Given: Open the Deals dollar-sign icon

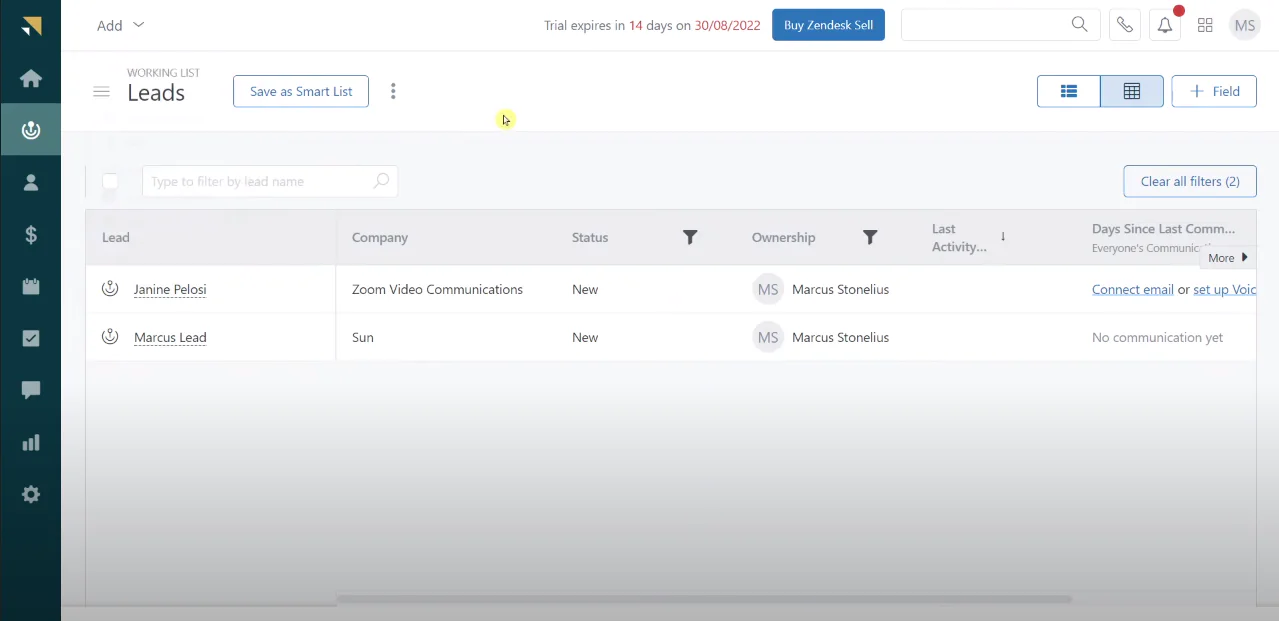Looking at the screenshot, I should tap(30, 234).
